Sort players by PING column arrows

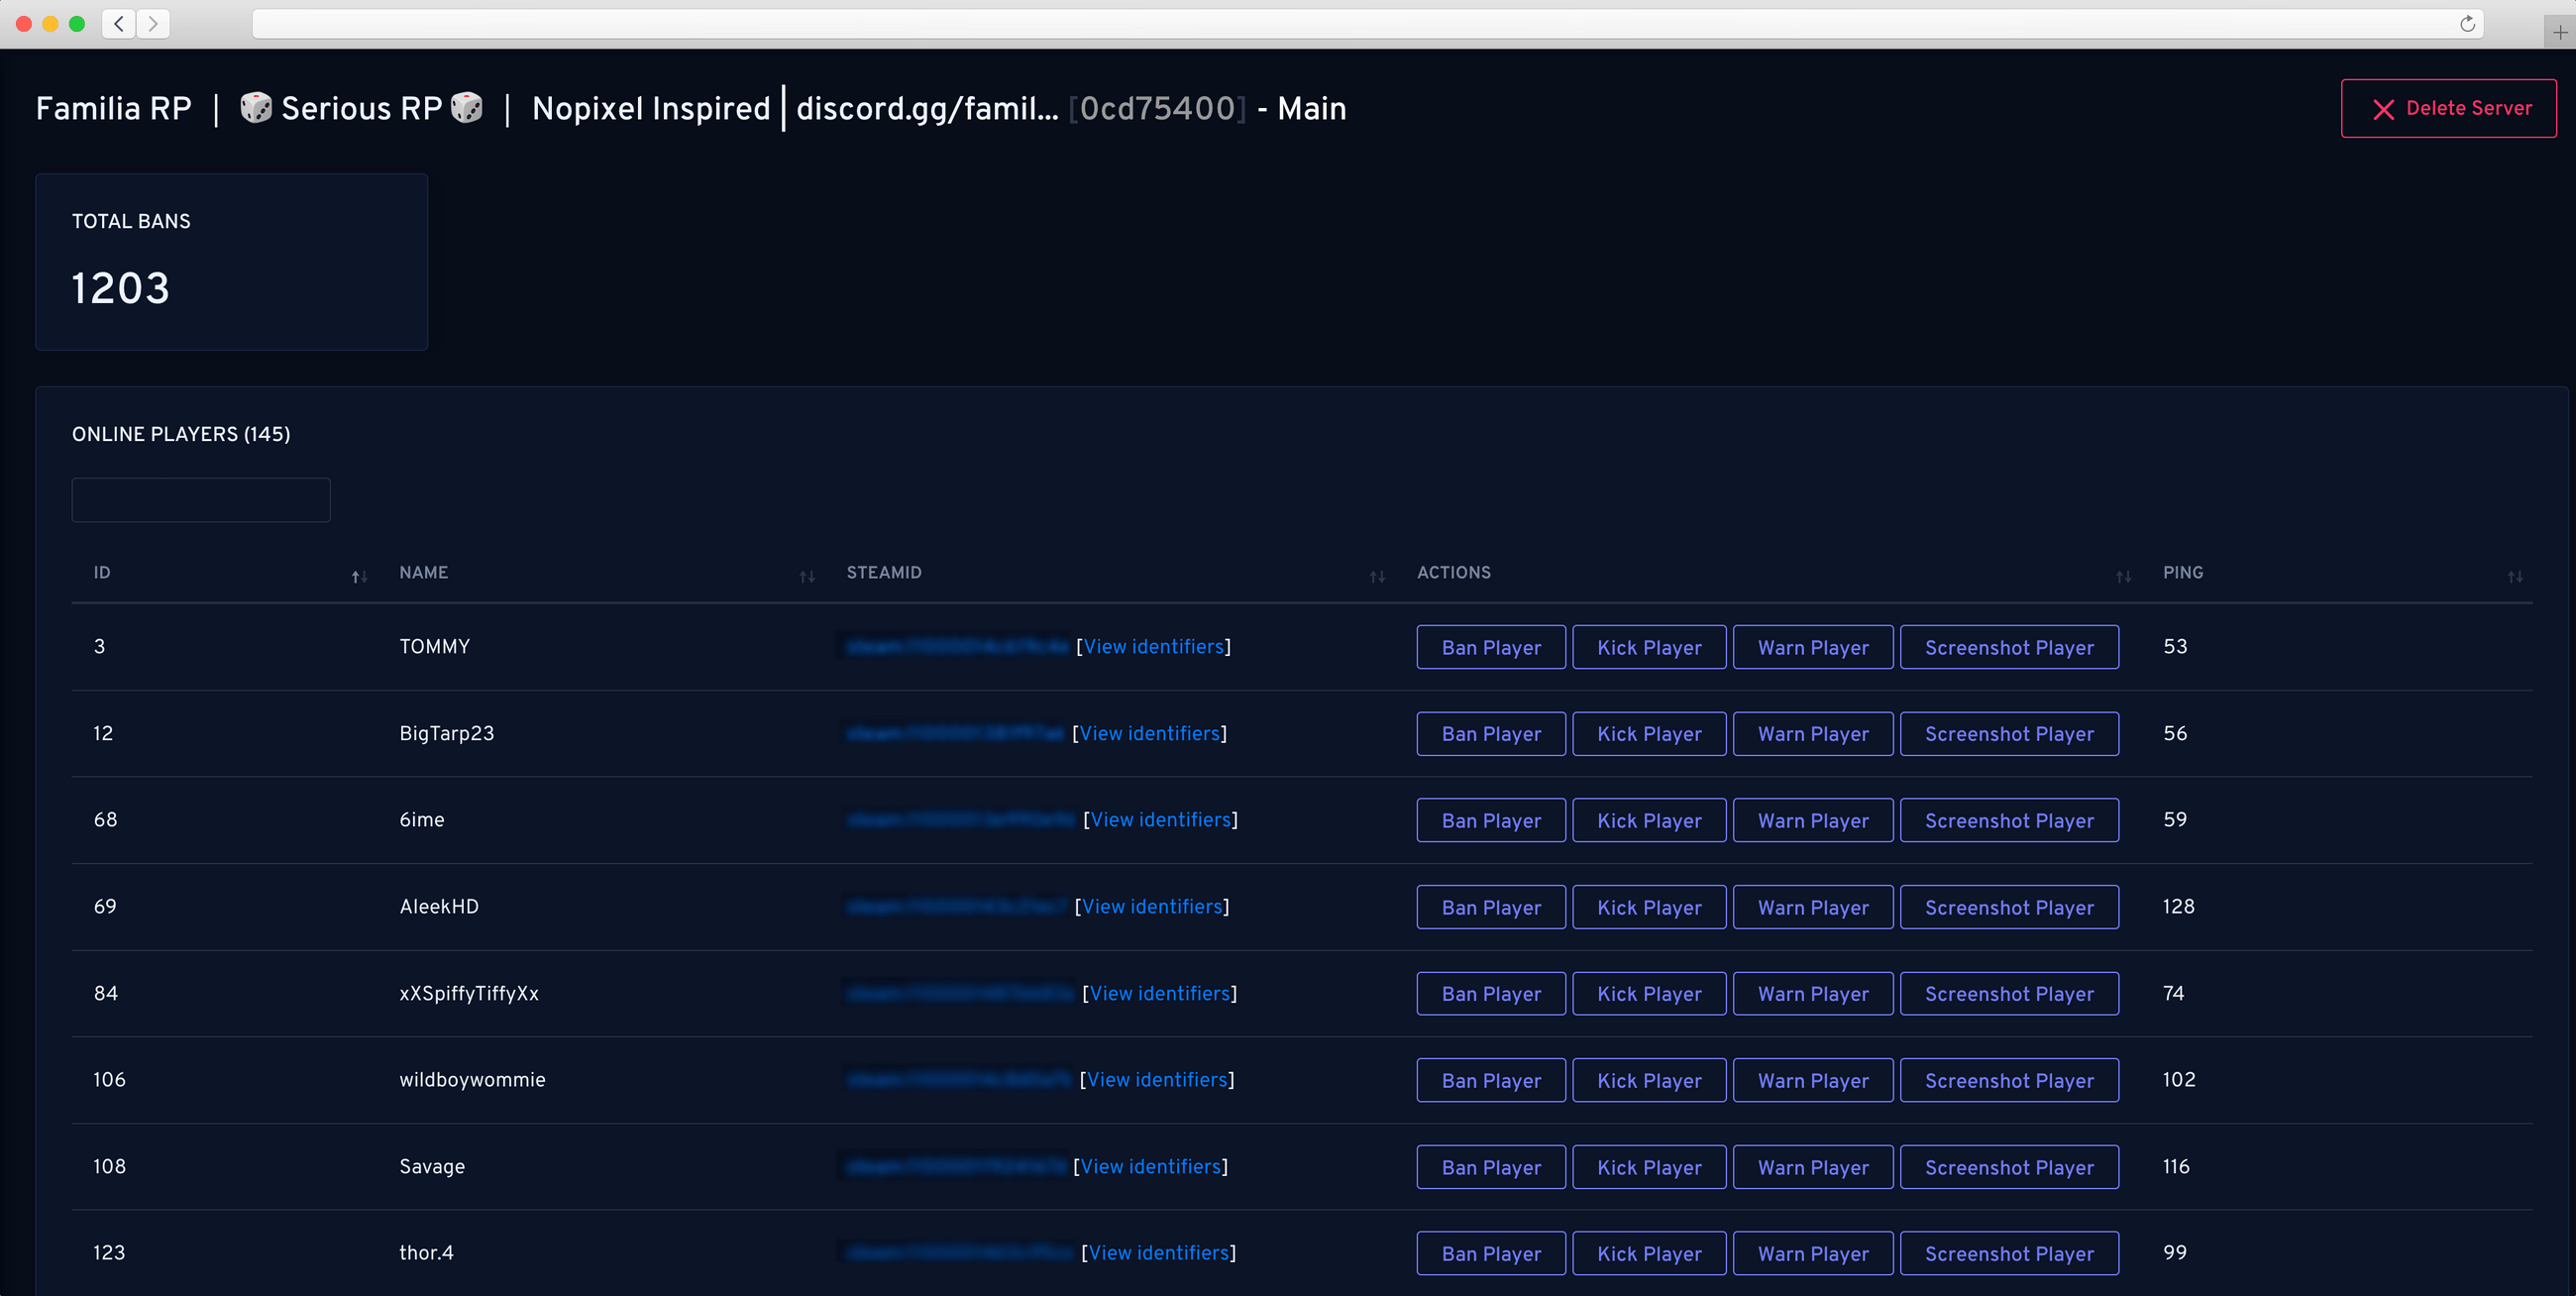[x=2515, y=576]
